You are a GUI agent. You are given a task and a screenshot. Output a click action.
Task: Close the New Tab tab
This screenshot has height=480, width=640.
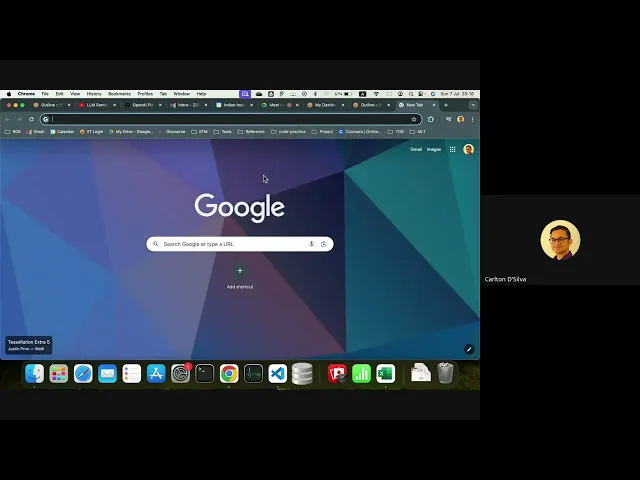pos(434,105)
